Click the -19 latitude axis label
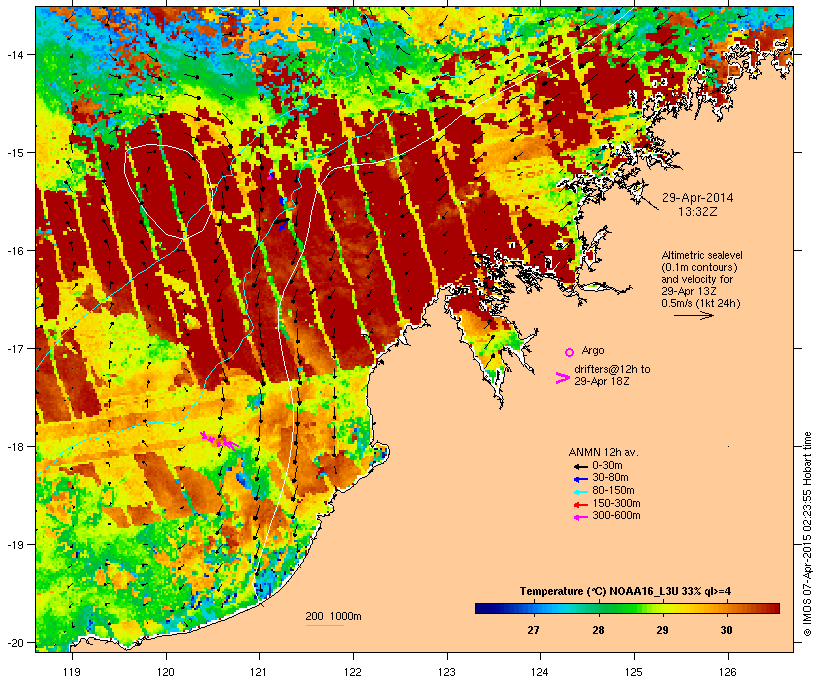Image resolution: width=820 pixels, height=680 pixels. (14, 545)
